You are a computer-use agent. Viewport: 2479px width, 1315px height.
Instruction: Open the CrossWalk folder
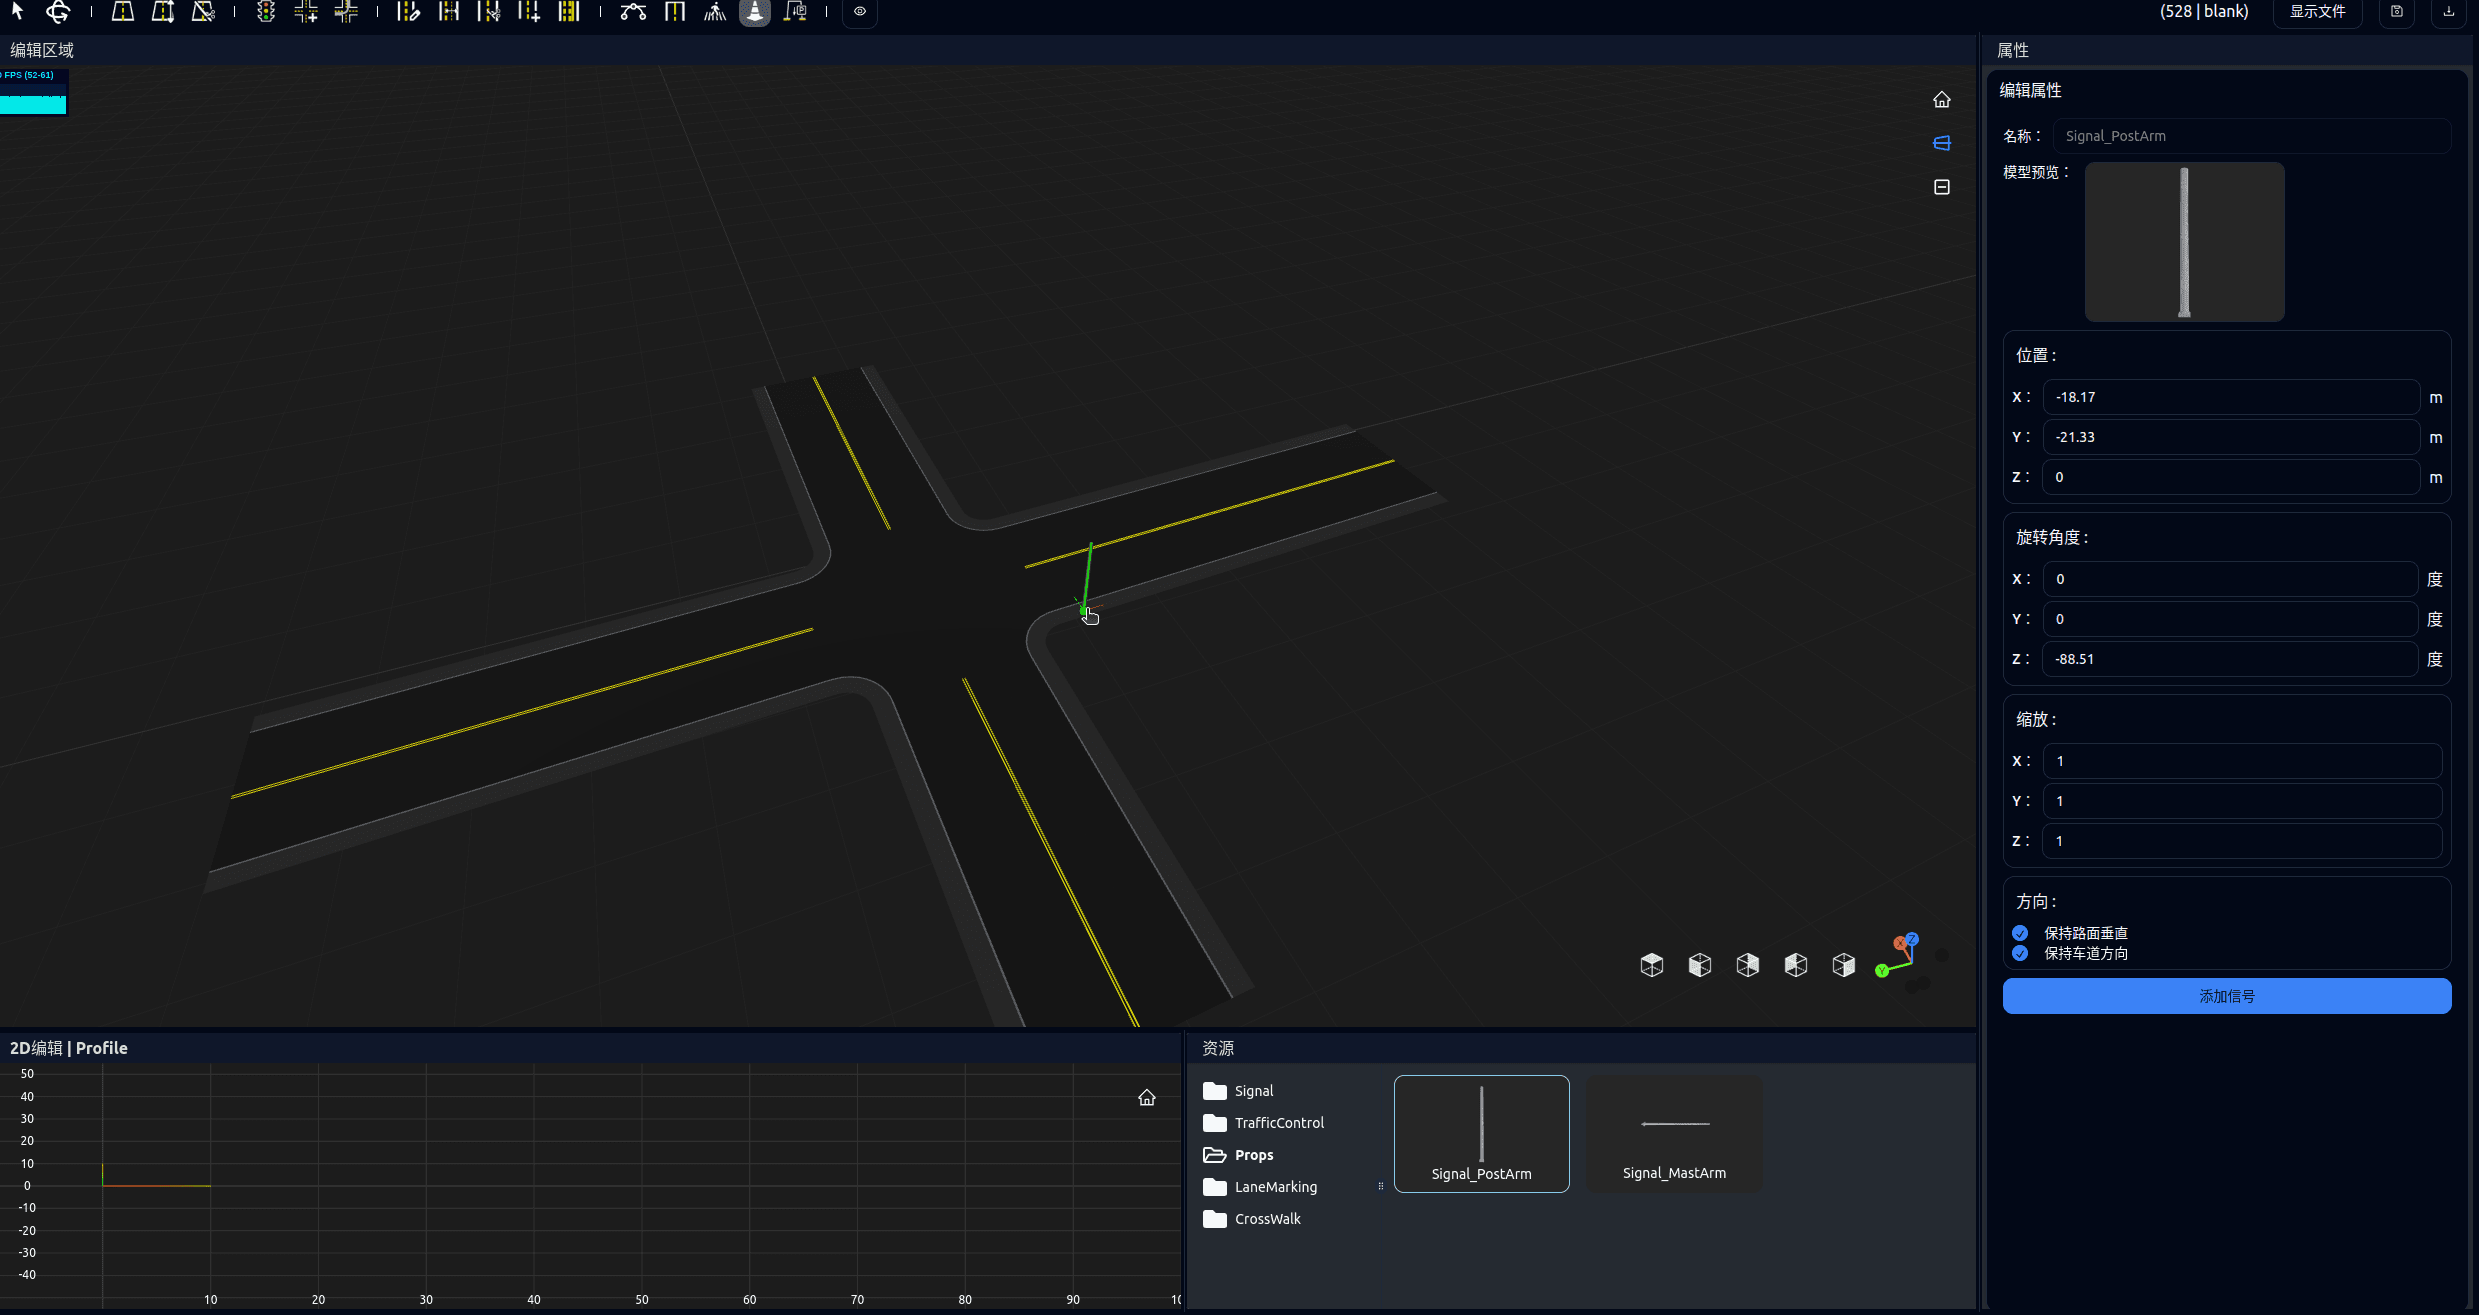pyautogui.click(x=1252, y=1219)
